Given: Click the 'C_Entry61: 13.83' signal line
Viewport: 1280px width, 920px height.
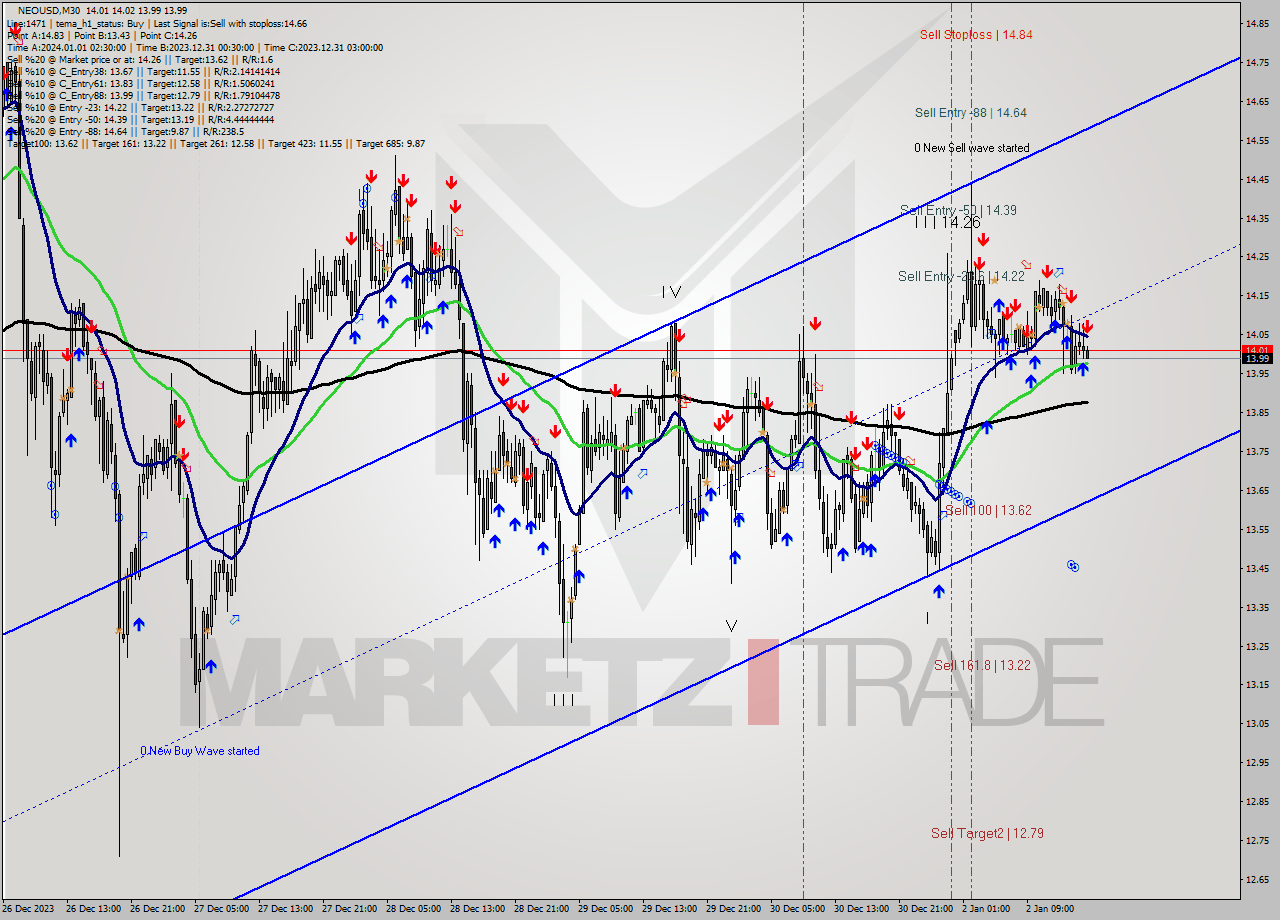Looking at the screenshot, I should click(140, 83).
